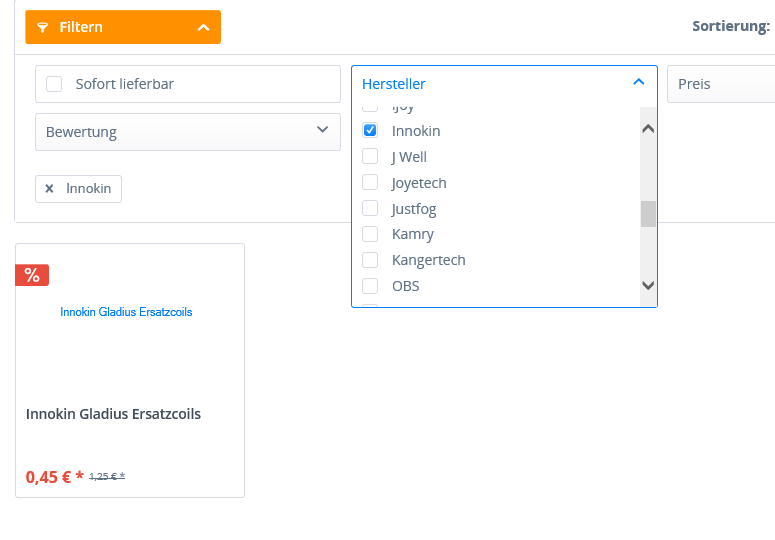775x540 pixels.
Task: Select the J Well checkbox
Action: pos(370,157)
